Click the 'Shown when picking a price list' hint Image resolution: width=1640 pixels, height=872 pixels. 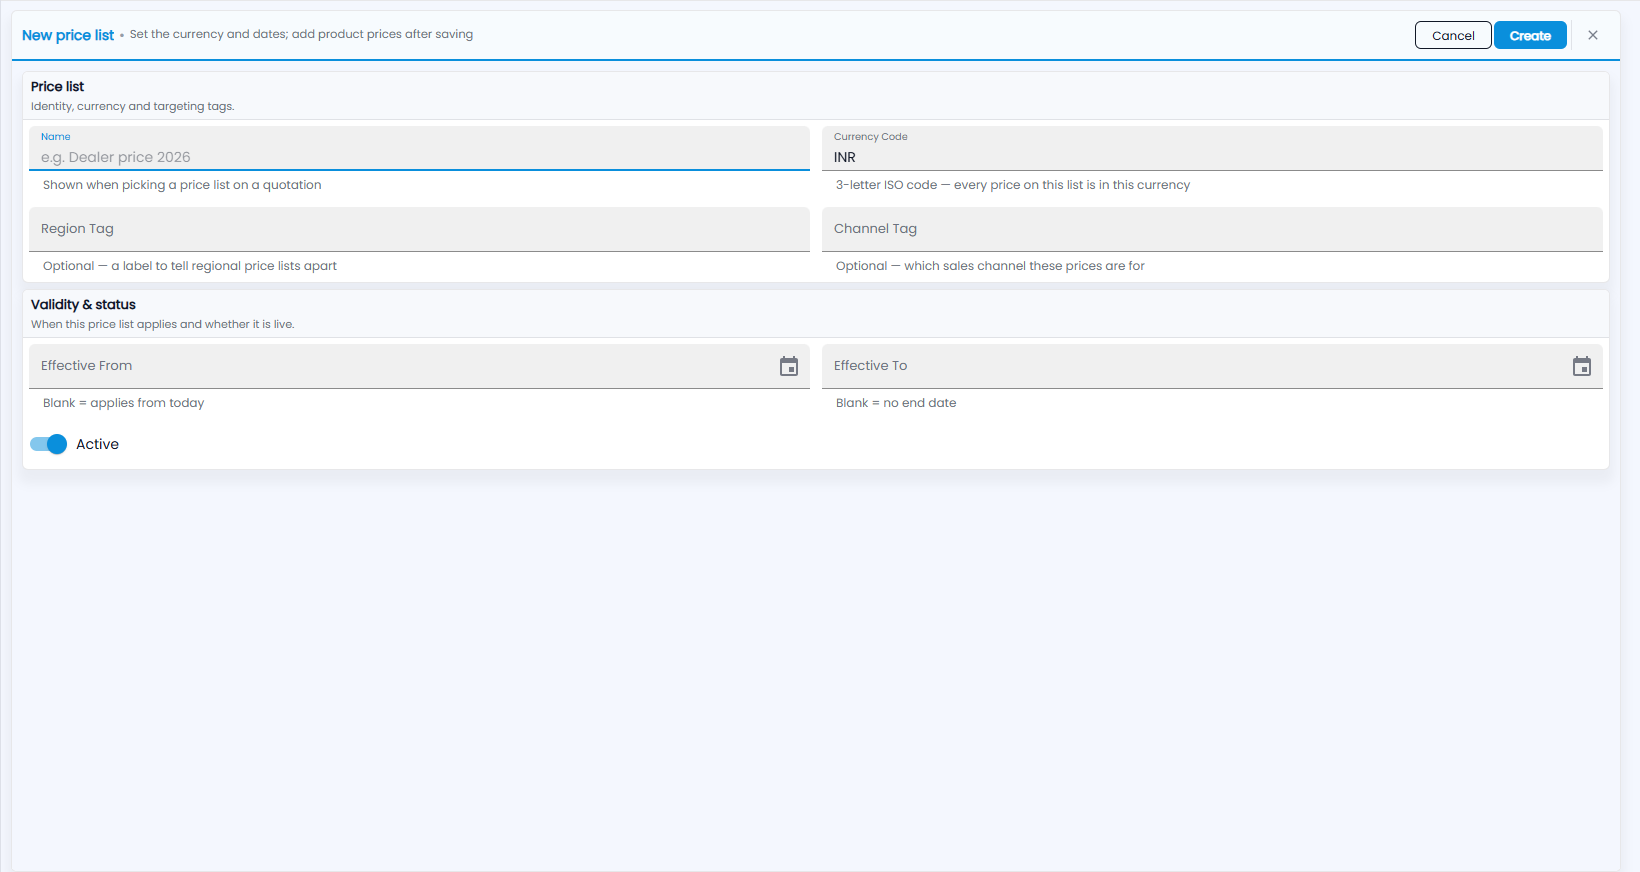(182, 185)
